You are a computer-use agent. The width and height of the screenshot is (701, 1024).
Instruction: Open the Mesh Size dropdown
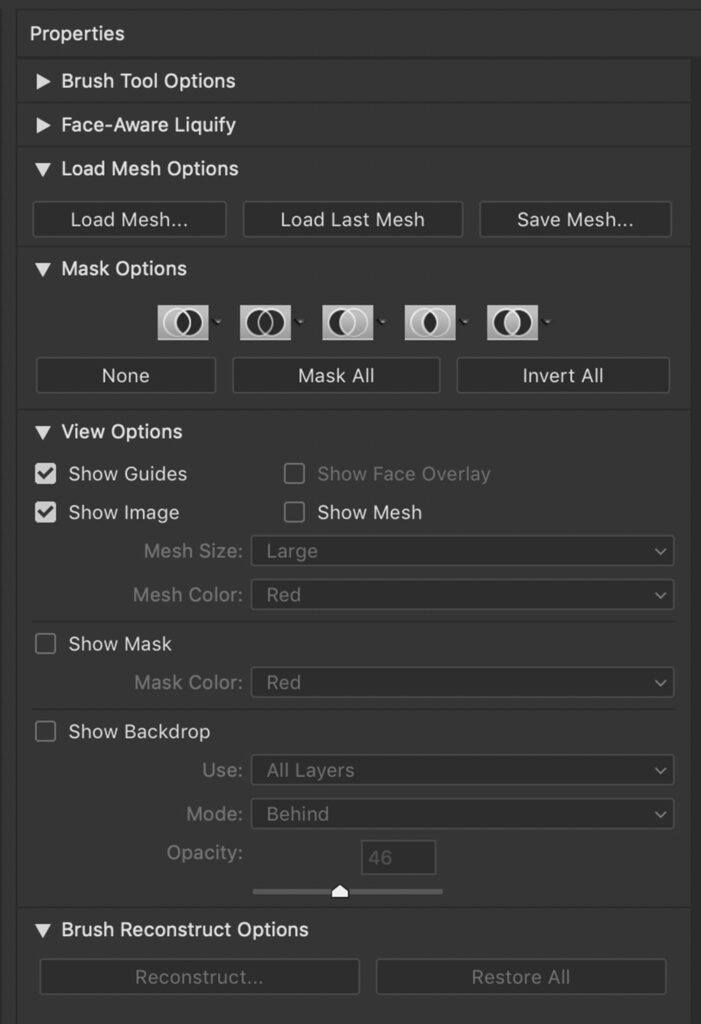tap(462, 551)
